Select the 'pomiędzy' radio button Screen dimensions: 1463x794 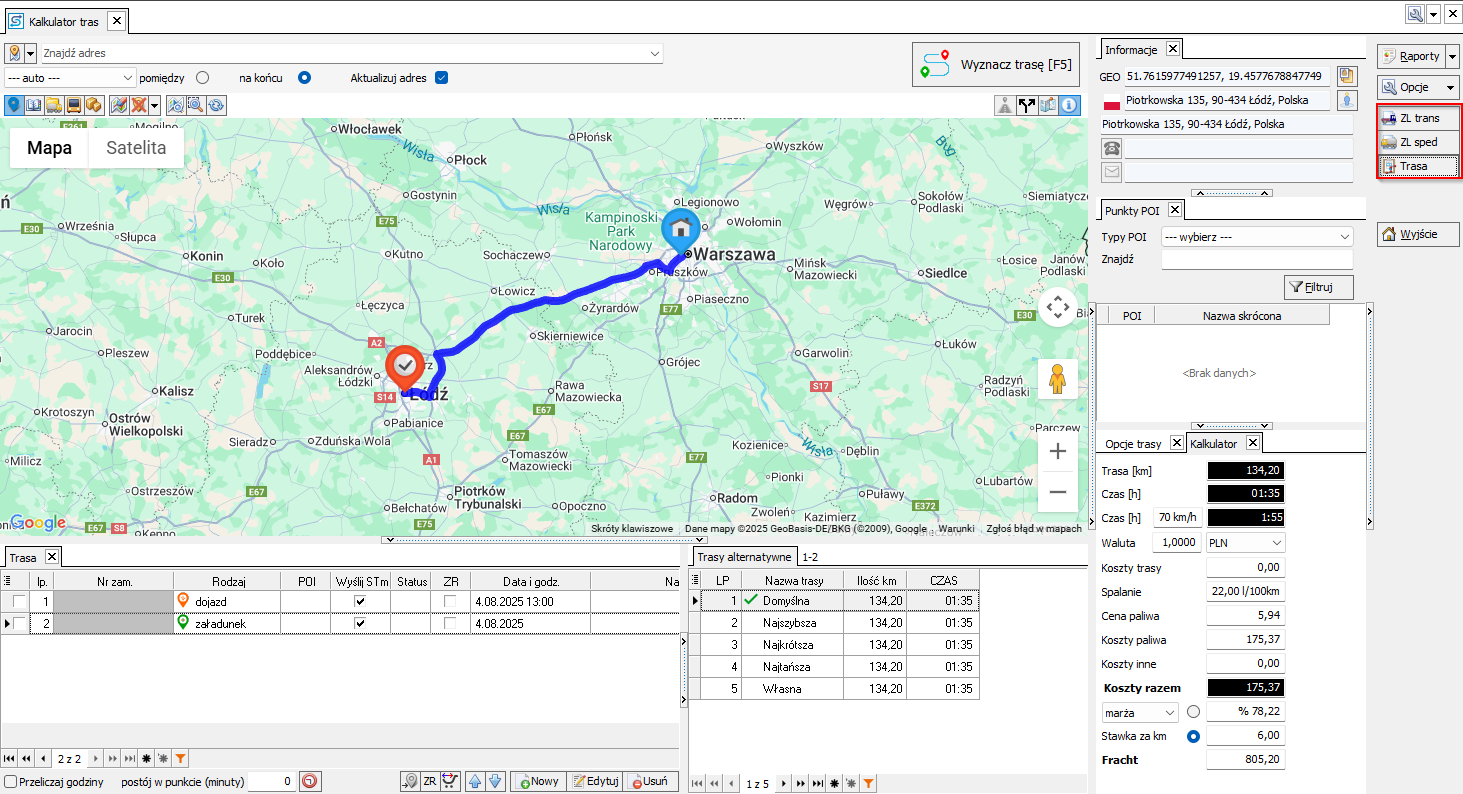pos(203,77)
